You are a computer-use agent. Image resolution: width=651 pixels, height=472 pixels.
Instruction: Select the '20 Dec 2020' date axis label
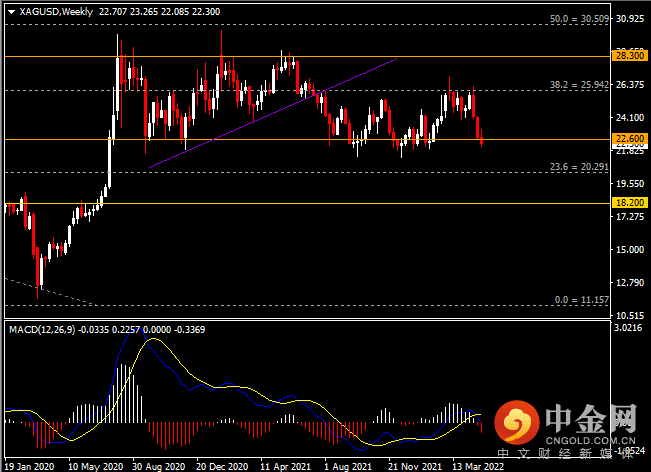click(x=222, y=467)
